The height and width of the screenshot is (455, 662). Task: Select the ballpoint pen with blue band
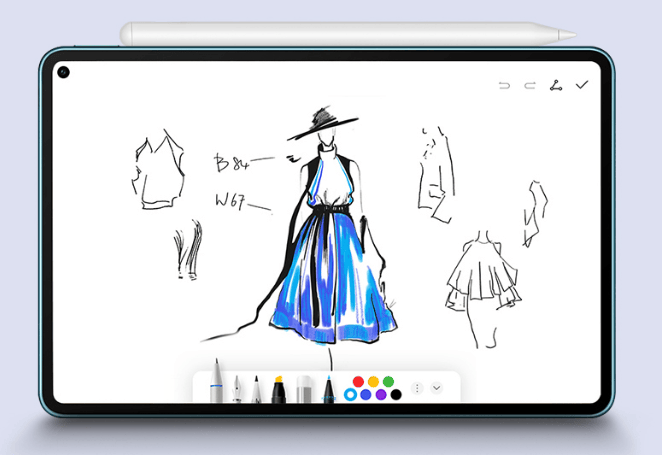(x=216, y=387)
